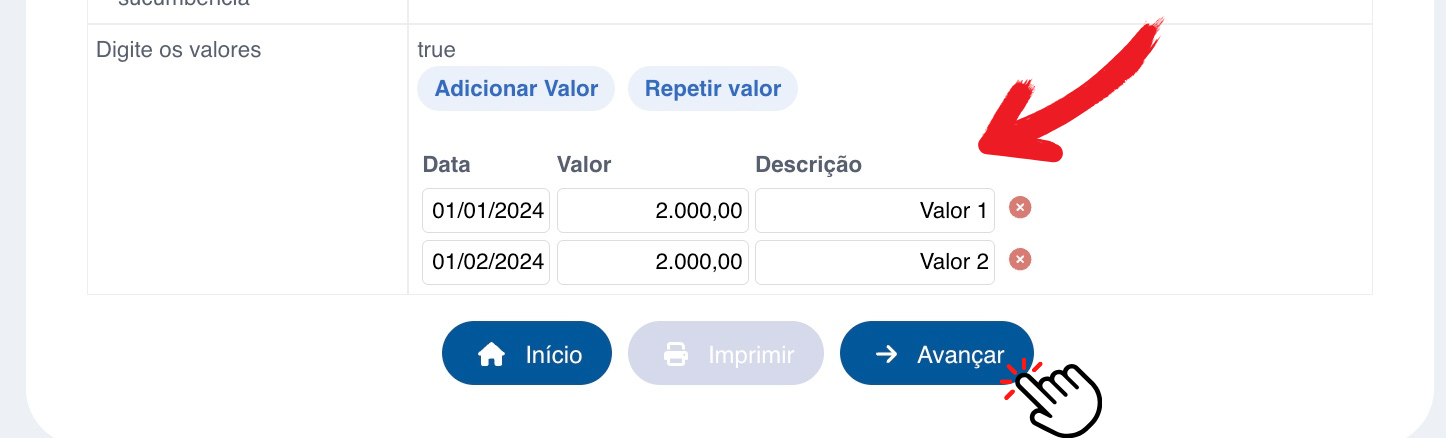Click the printer icon on Imprimir button

(677, 354)
